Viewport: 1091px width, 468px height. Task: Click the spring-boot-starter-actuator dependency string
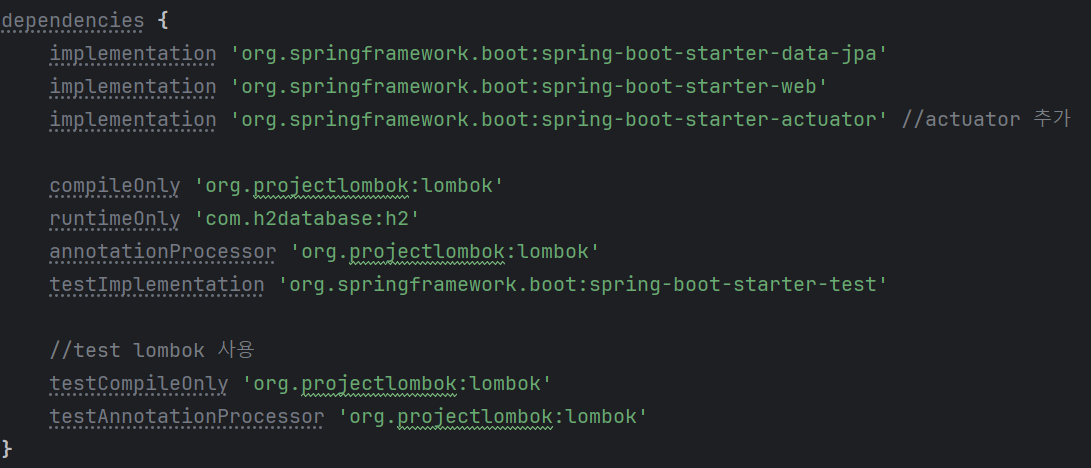[x=559, y=120]
